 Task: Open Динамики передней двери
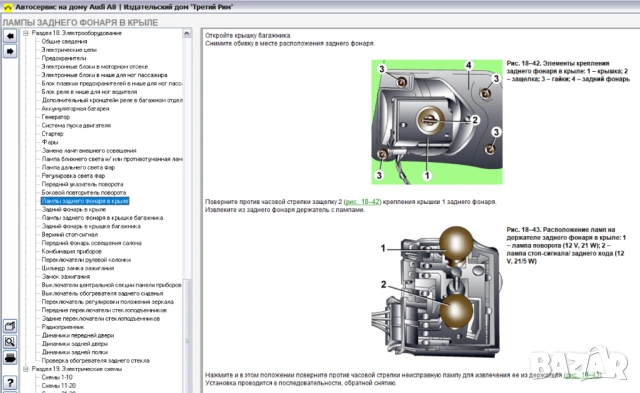[78, 335]
